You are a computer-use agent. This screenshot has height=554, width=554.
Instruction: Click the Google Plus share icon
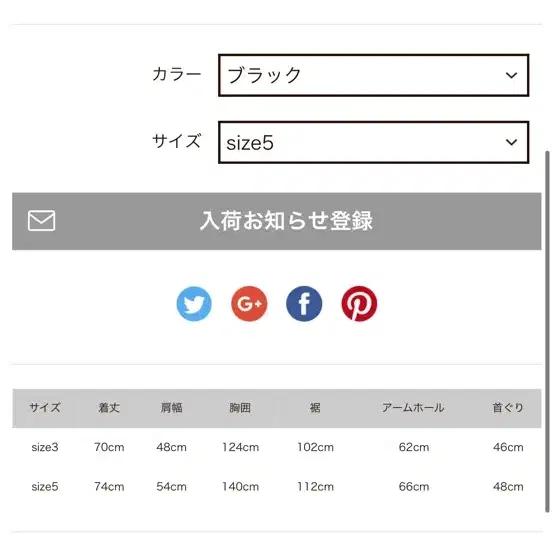[249, 304]
